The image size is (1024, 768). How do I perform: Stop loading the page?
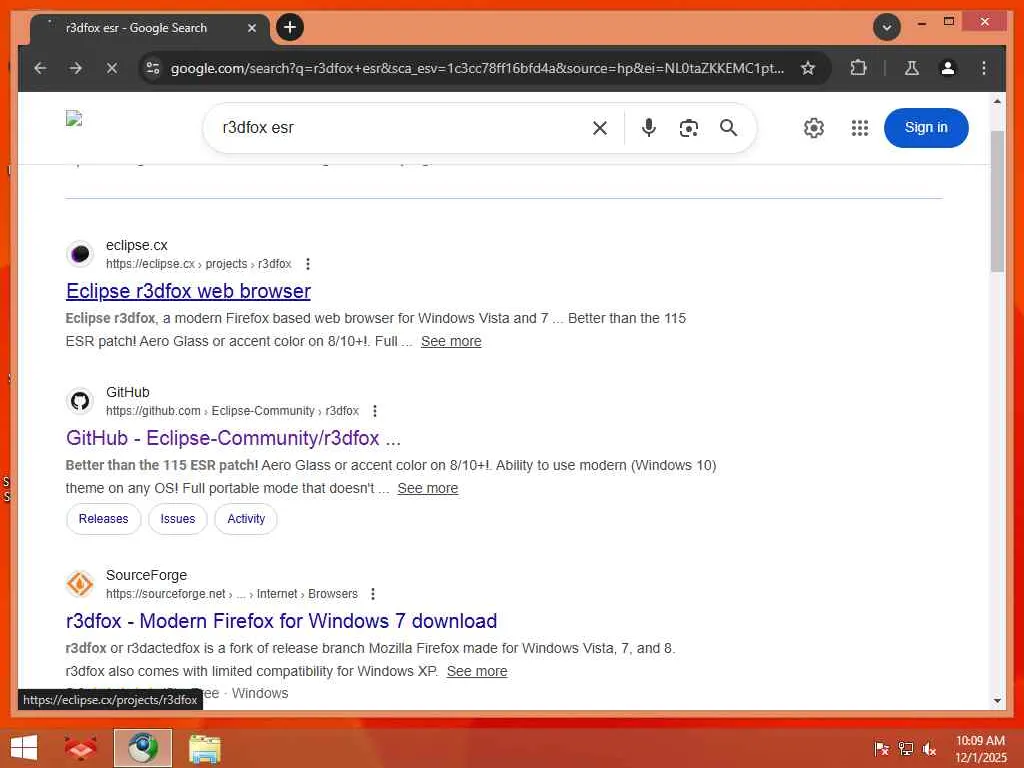coord(112,68)
